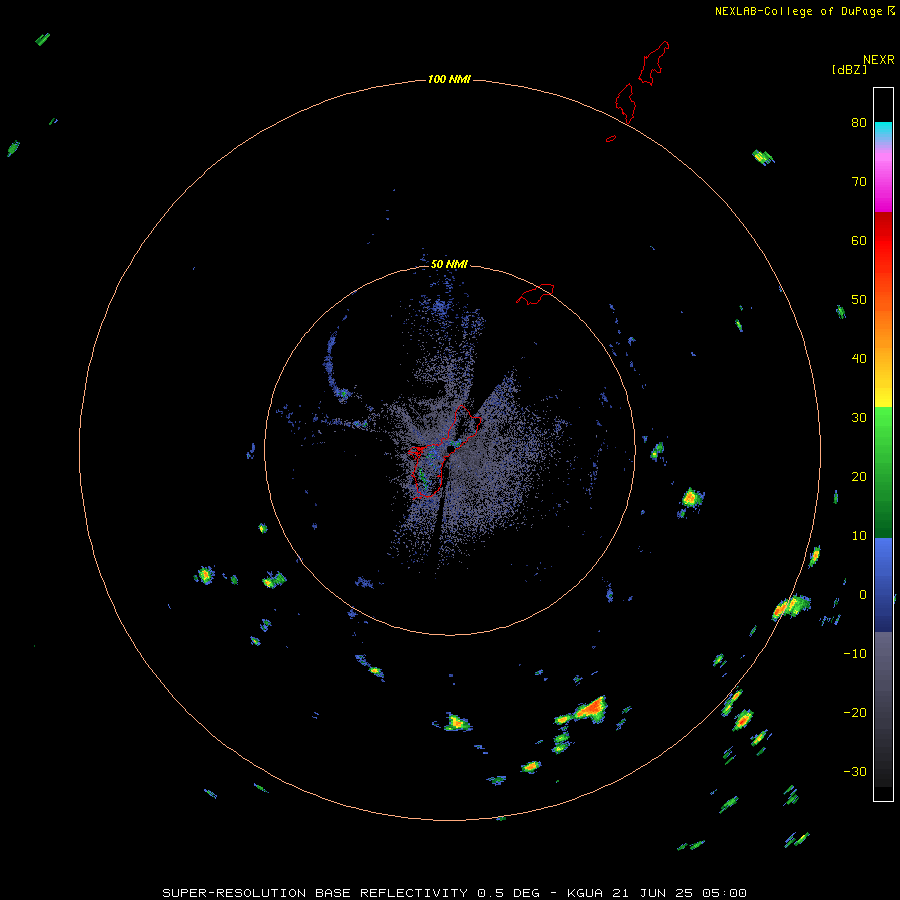The height and width of the screenshot is (900, 900).
Task: Click the -20 value on the dBZ scale
Action: pos(855,713)
